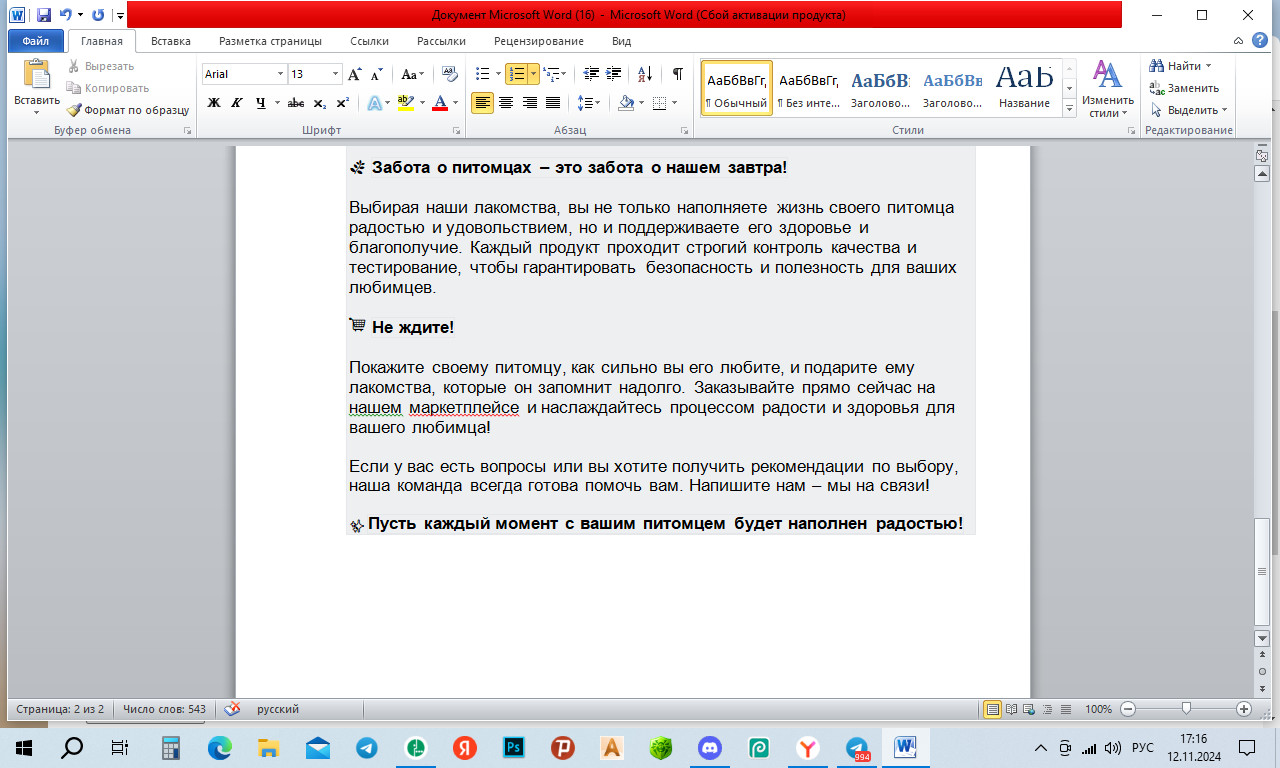Apply the Обычный style
1280x768 pixels.
pos(737,89)
